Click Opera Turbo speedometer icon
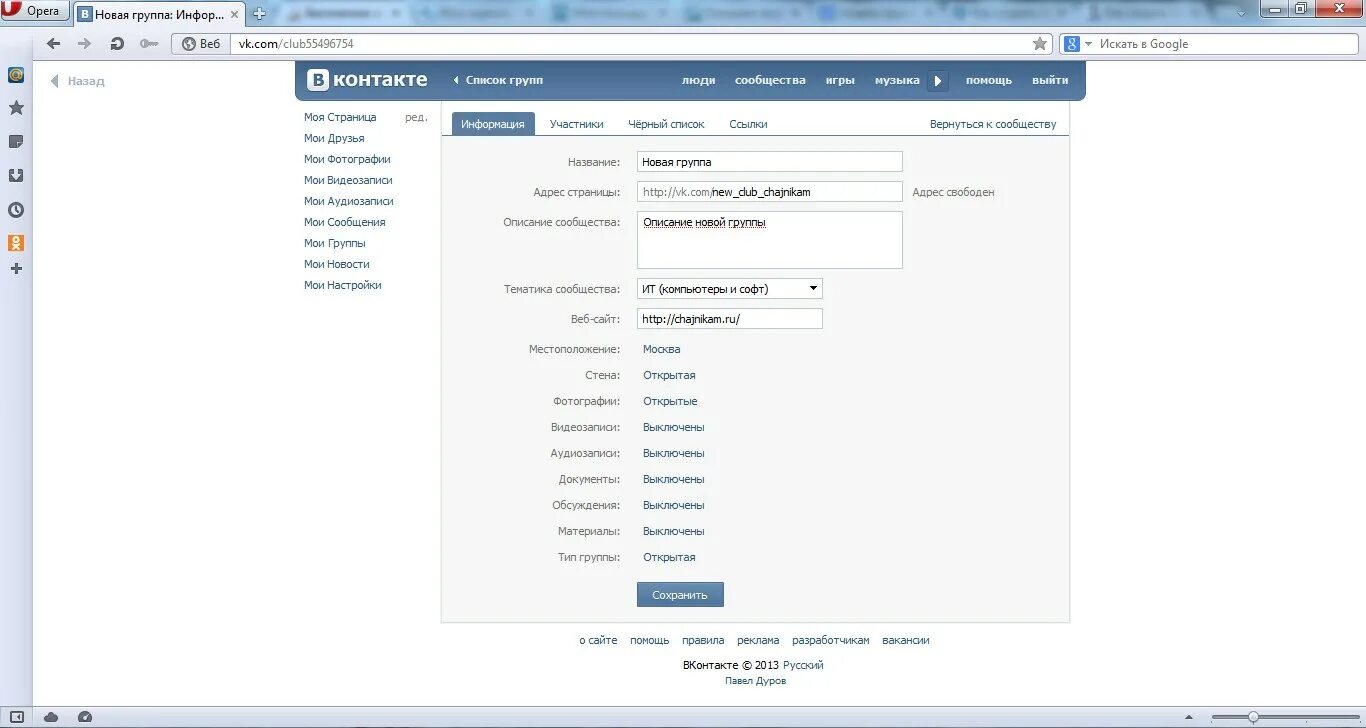Image resolution: width=1366 pixels, height=728 pixels. click(x=85, y=717)
